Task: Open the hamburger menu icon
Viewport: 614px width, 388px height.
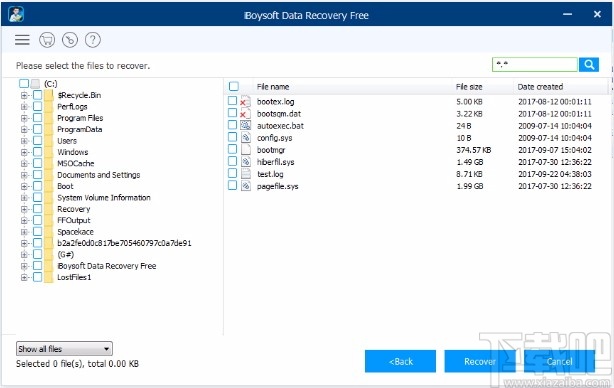Action: tap(22, 40)
